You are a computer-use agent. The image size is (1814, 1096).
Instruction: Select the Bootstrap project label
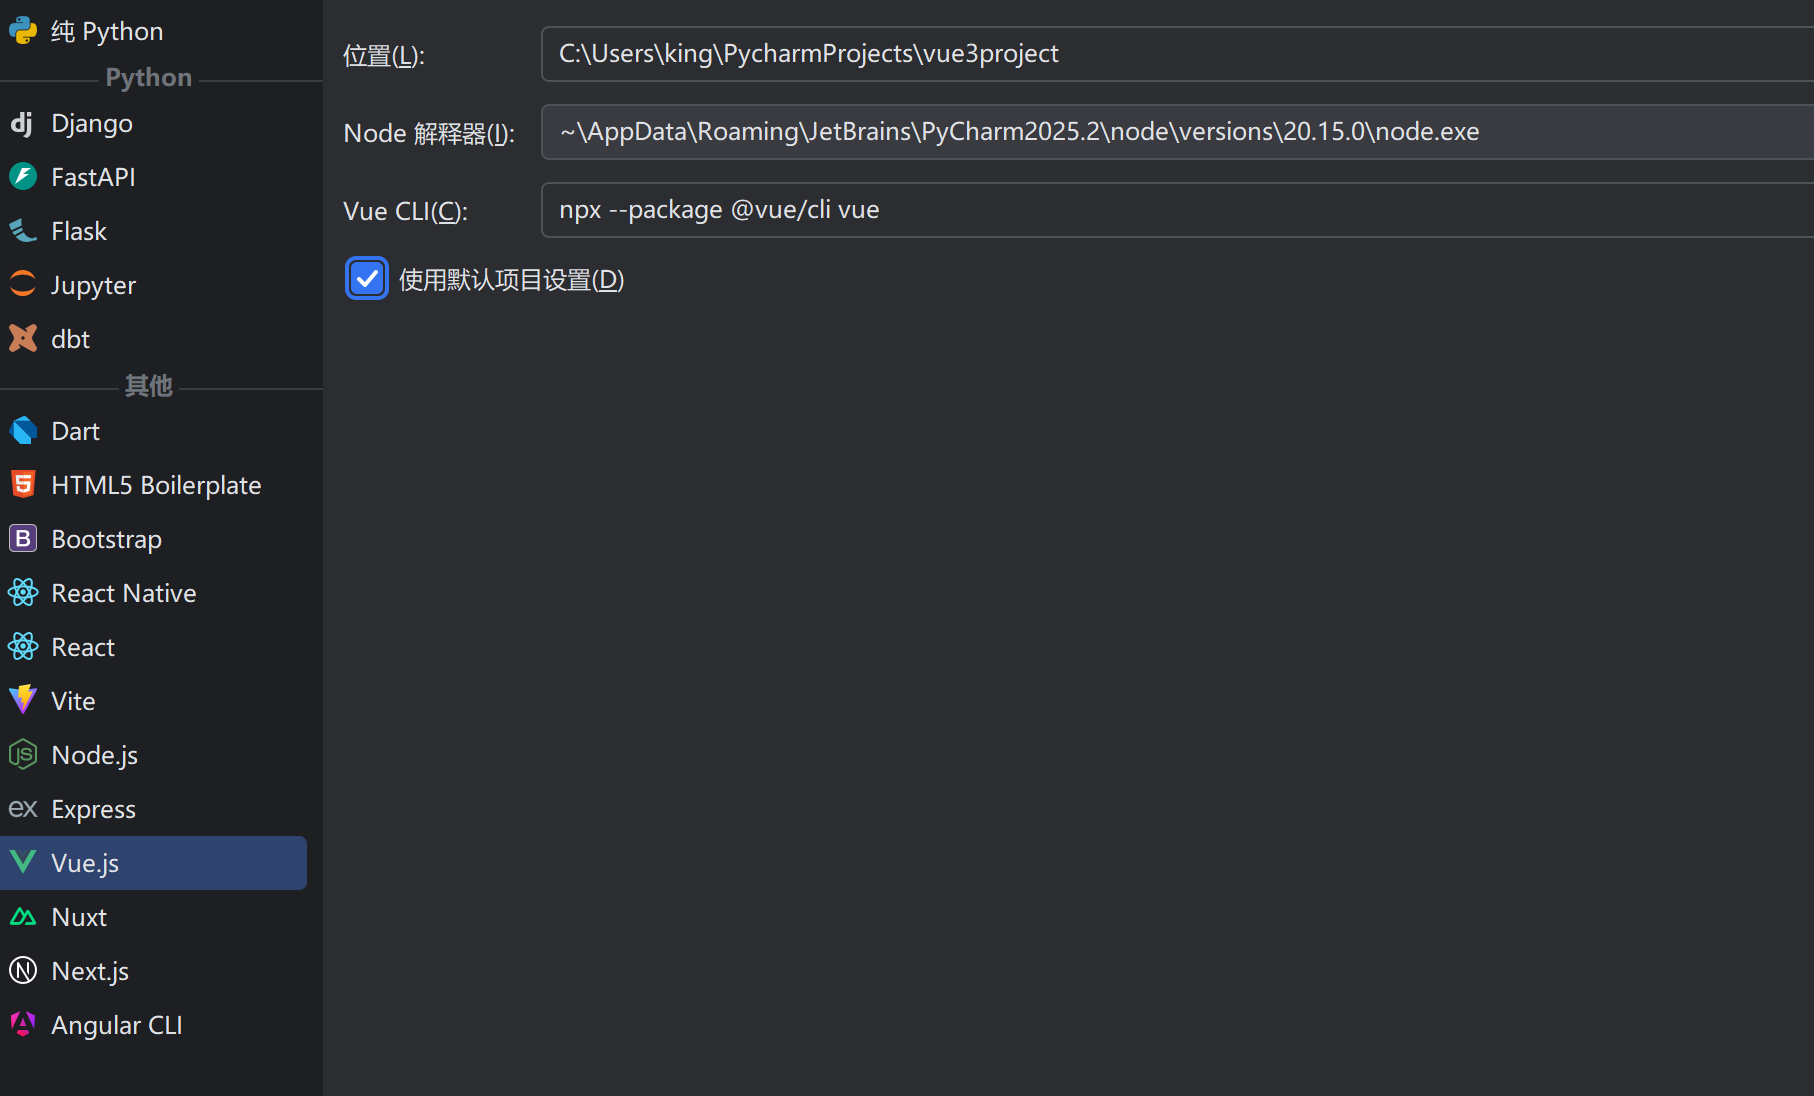pos(106,539)
